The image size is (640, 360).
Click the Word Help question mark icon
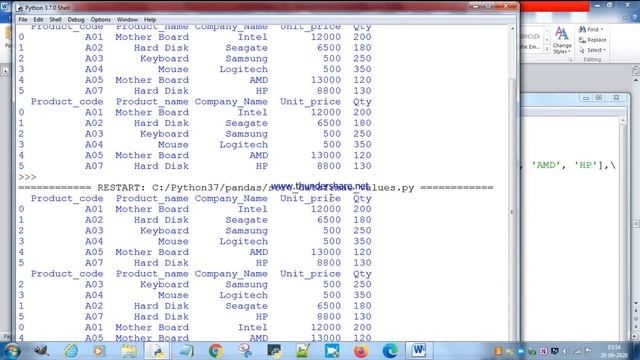tap(635, 18)
